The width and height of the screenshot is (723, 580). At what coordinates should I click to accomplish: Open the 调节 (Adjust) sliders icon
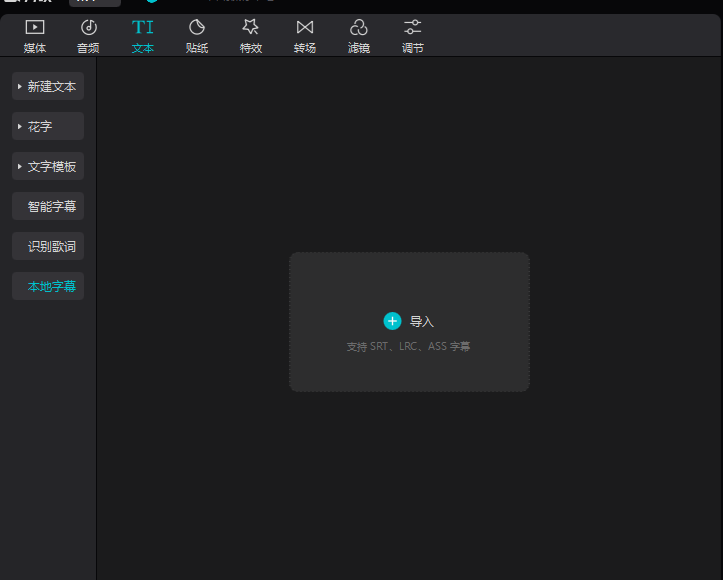click(x=412, y=27)
